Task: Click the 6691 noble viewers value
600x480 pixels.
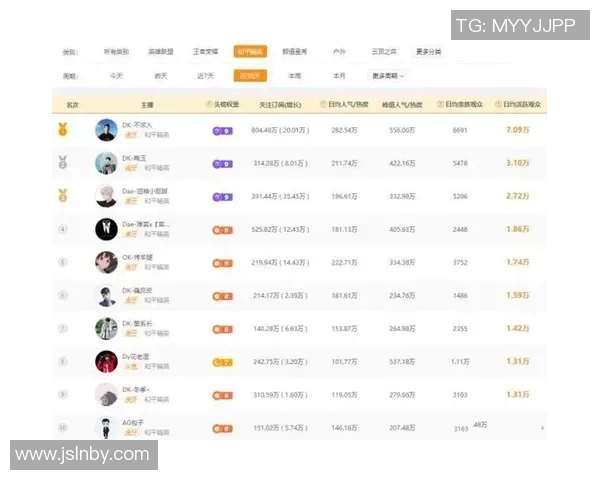Action: click(460, 130)
